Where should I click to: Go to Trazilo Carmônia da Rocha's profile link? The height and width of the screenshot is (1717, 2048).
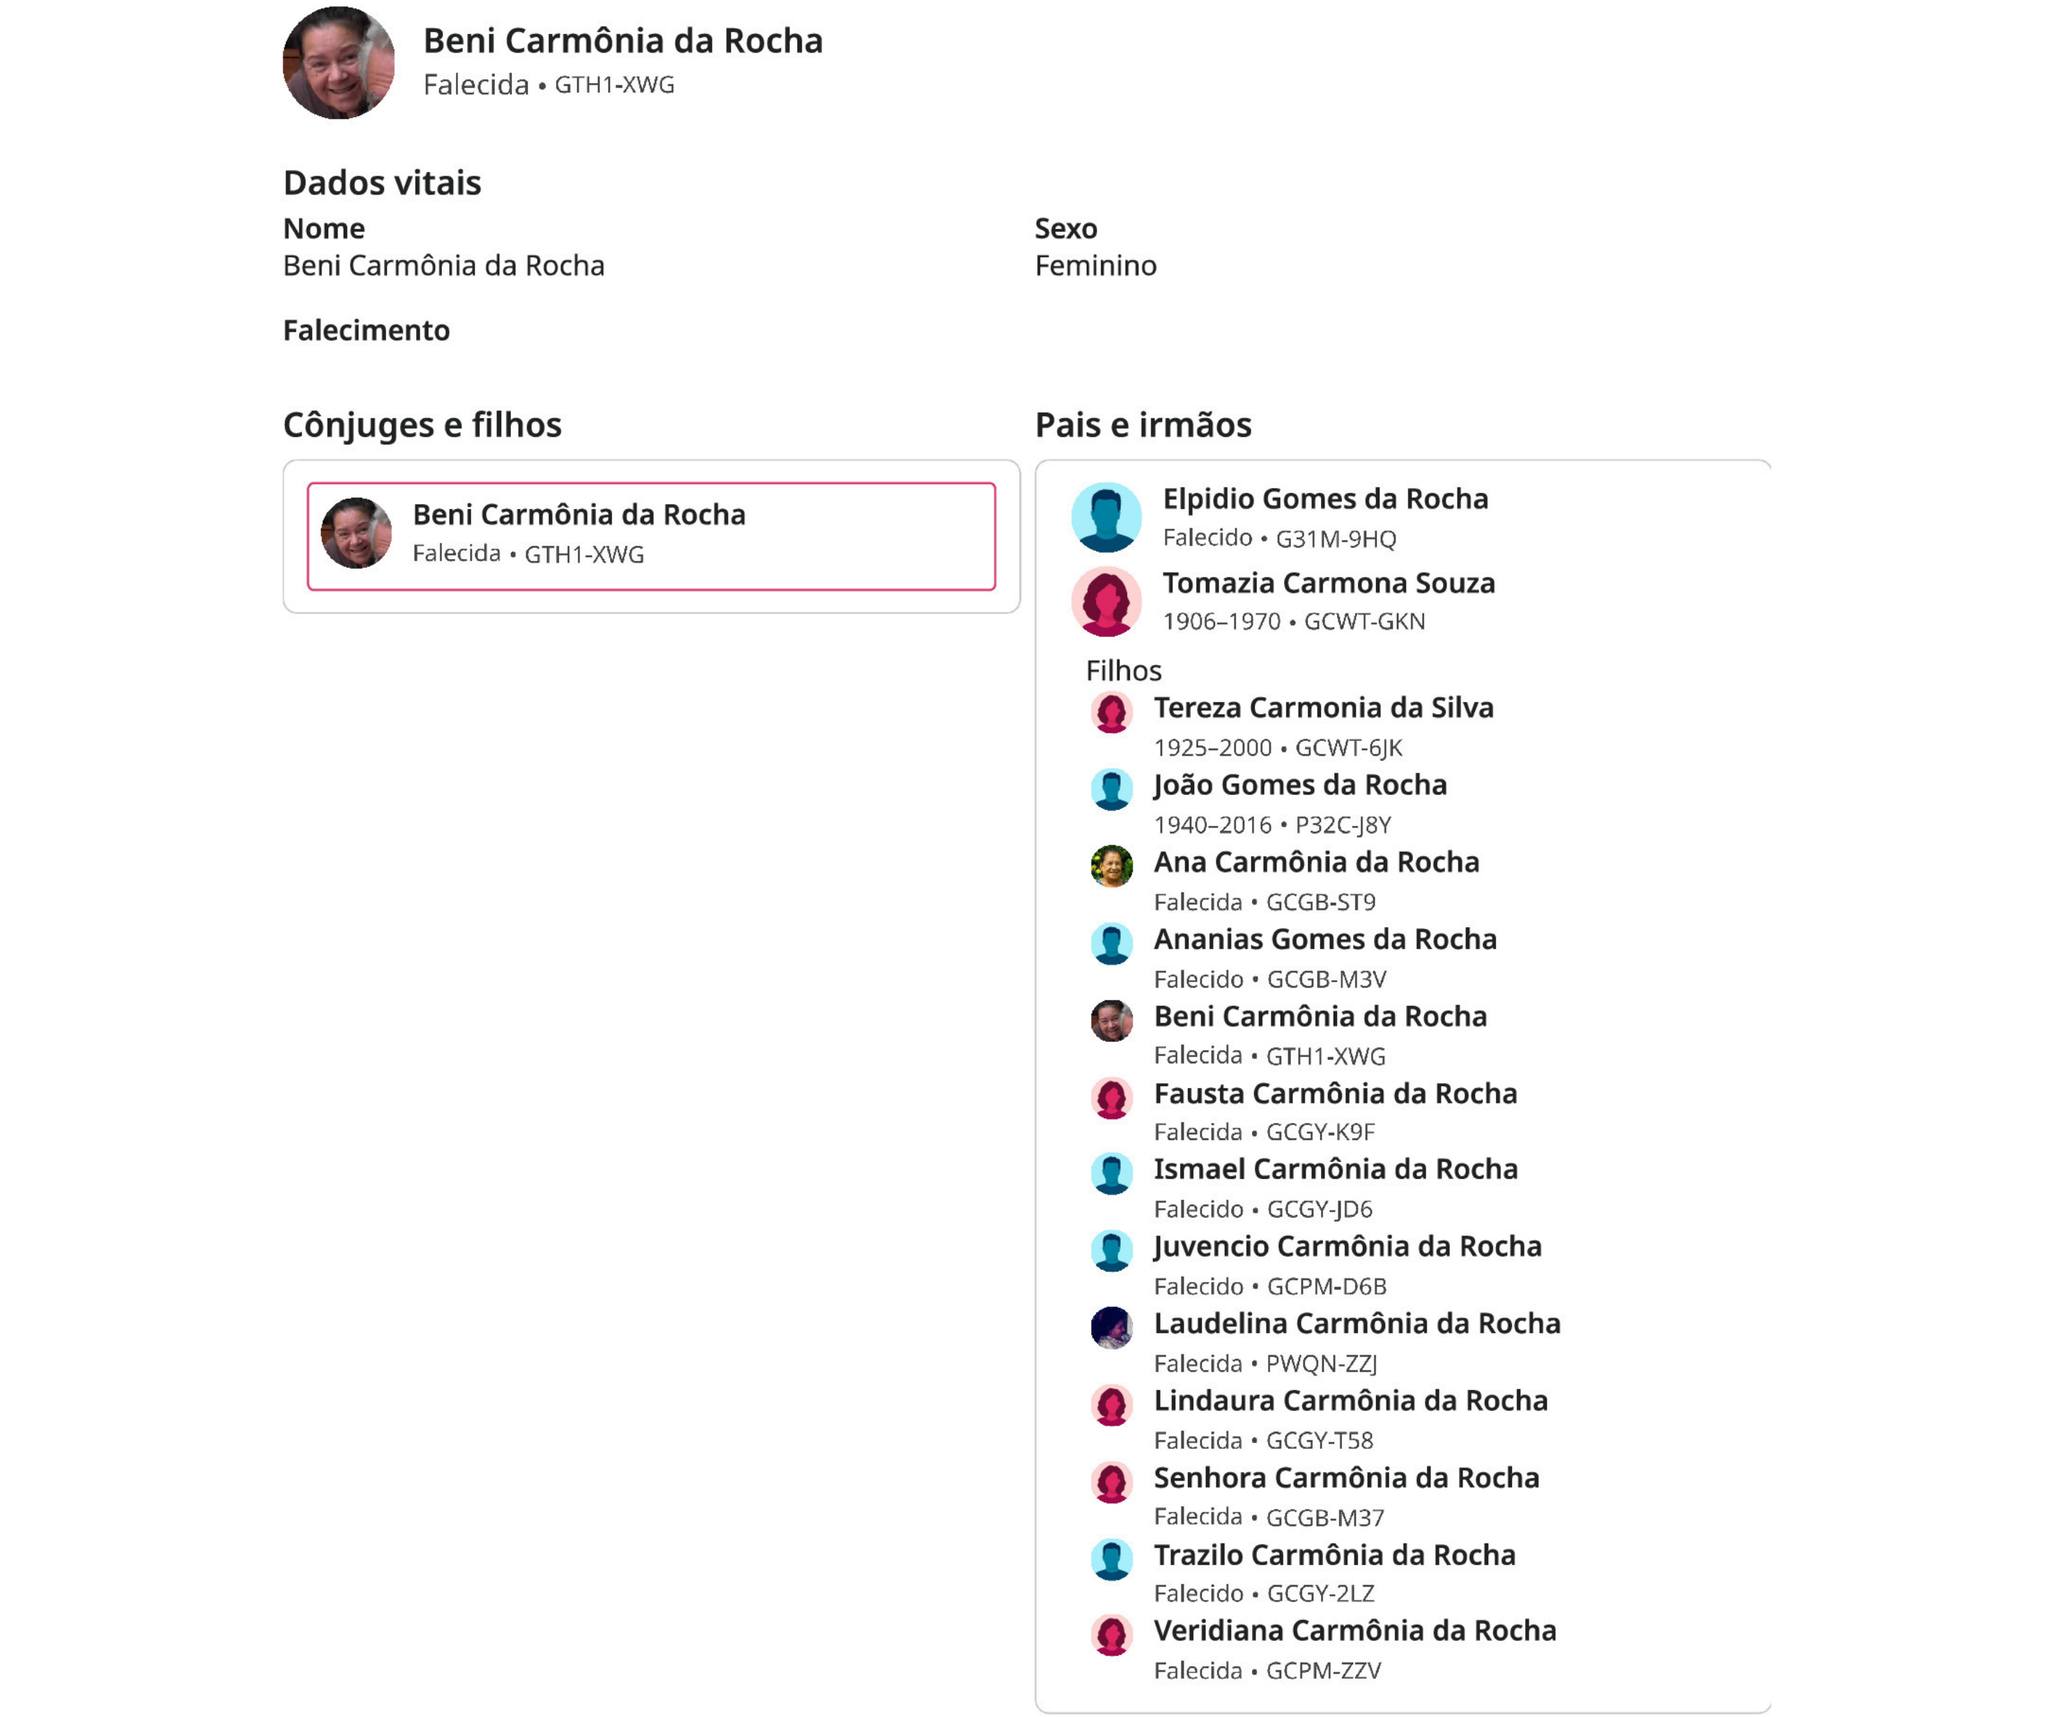(1334, 1555)
